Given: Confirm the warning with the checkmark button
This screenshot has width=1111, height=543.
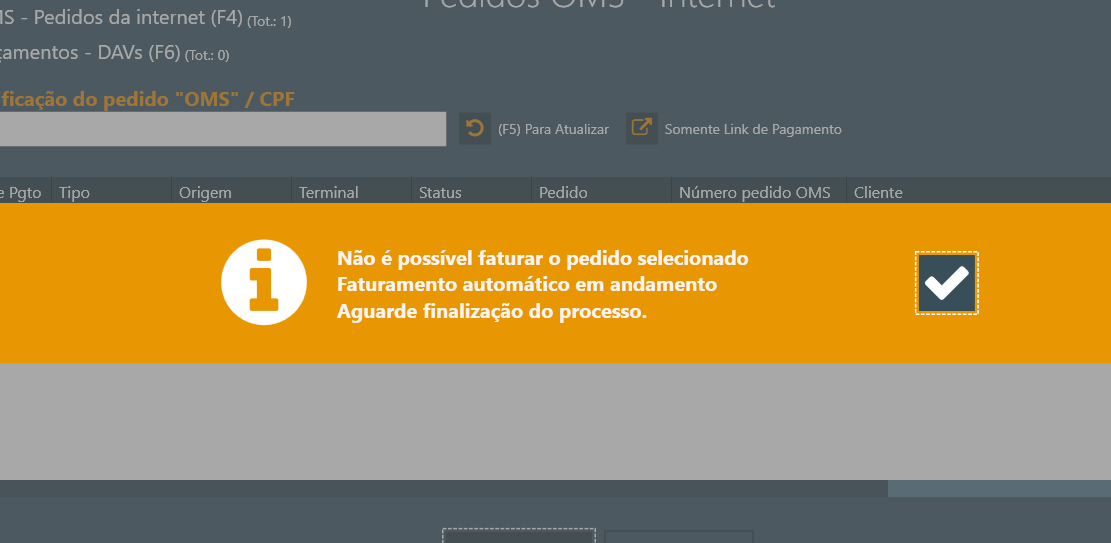Looking at the screenshot, I should pyautogui.click(x=946, y=283).
